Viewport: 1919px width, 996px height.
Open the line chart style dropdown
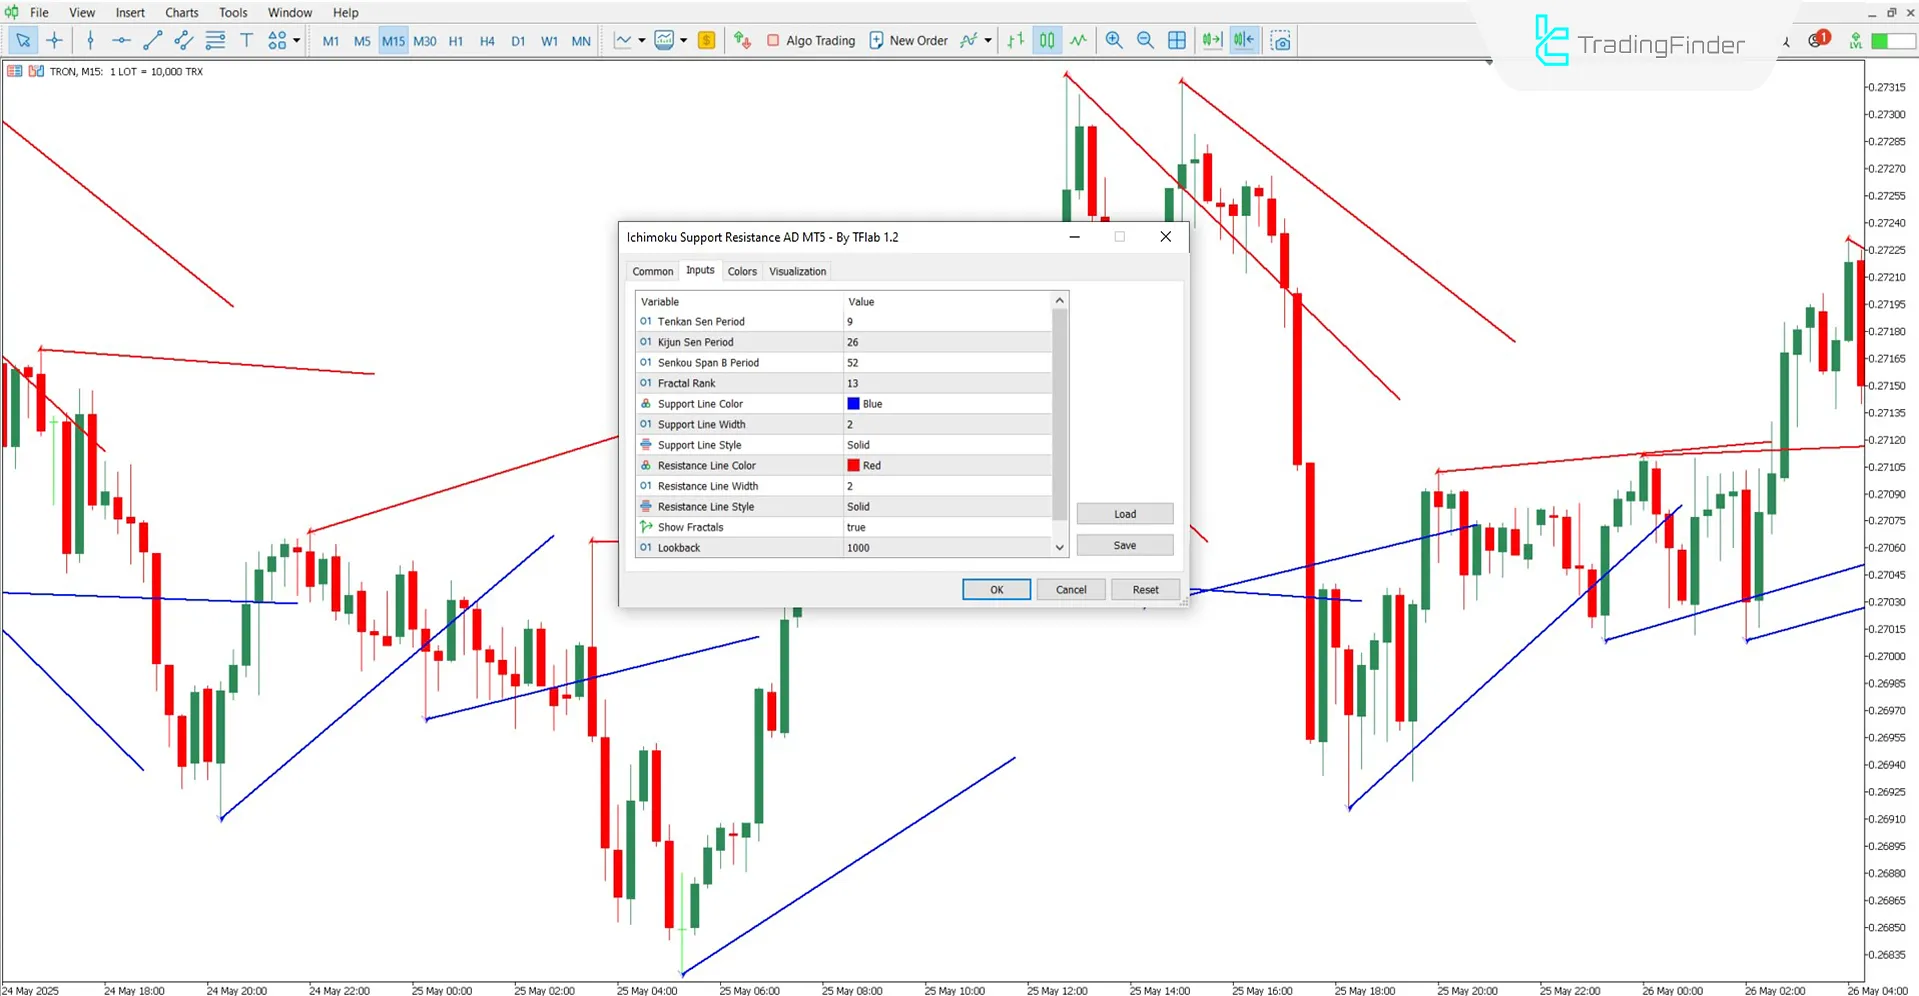click(641, 40)
